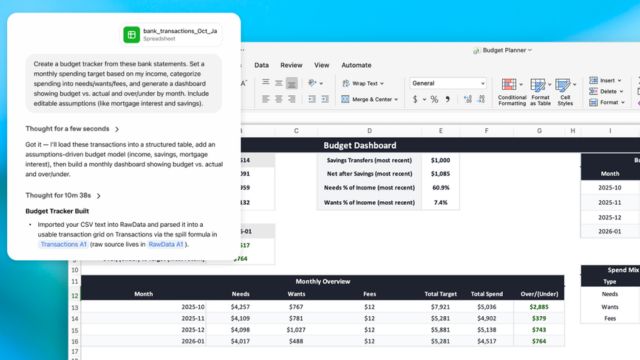Click the Spend Mix table header
This screenshot has height=360, width=640.
tap(611, 270)
